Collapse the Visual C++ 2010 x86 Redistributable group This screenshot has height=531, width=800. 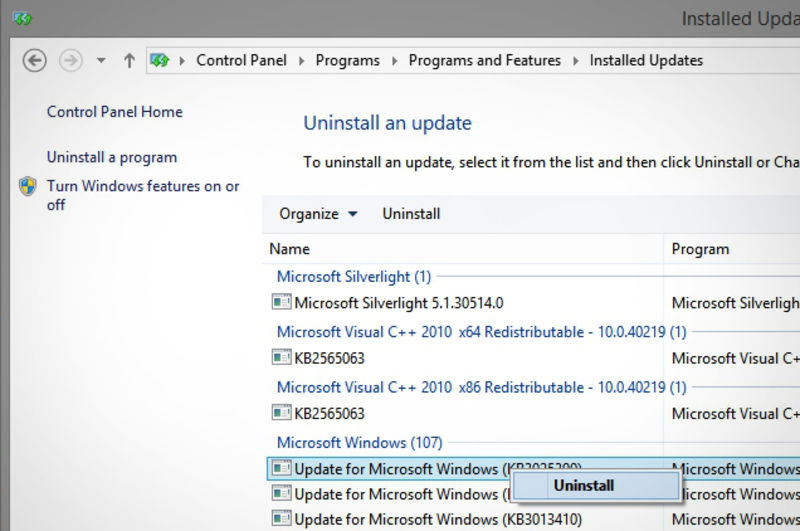click(x=482, y=387)
